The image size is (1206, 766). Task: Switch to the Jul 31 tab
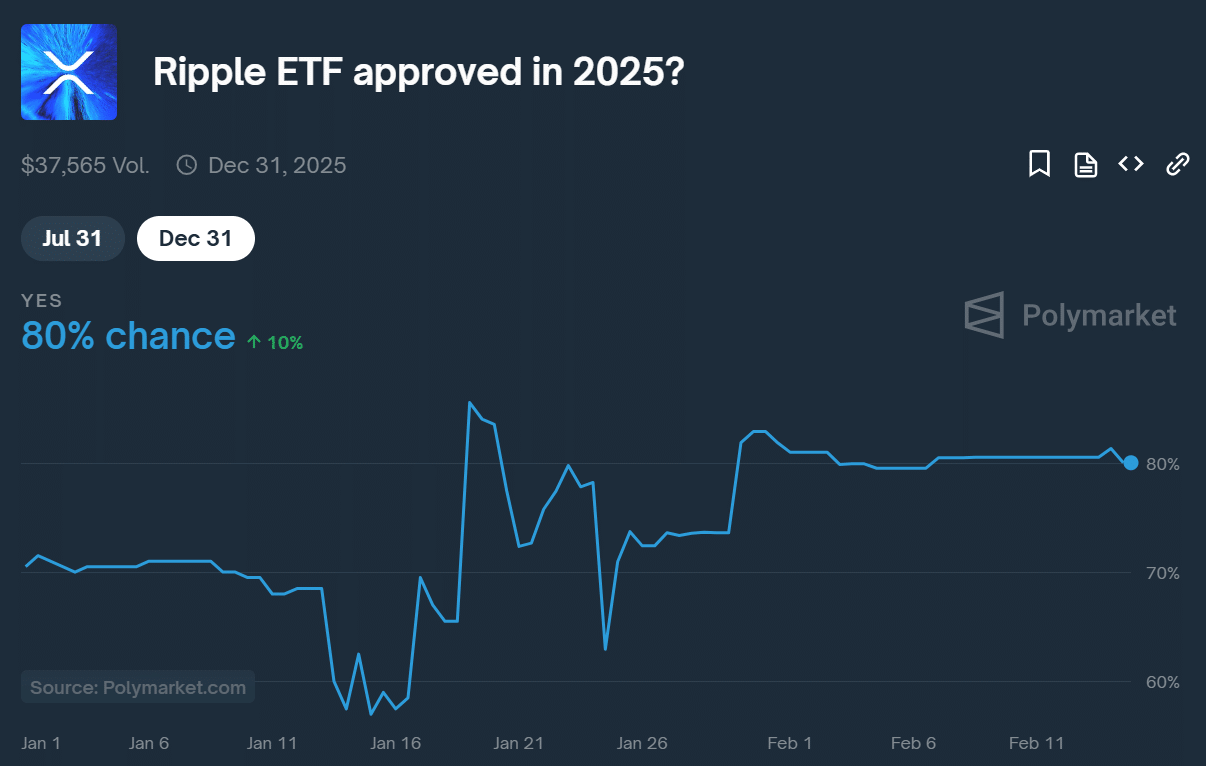[72, 238]
